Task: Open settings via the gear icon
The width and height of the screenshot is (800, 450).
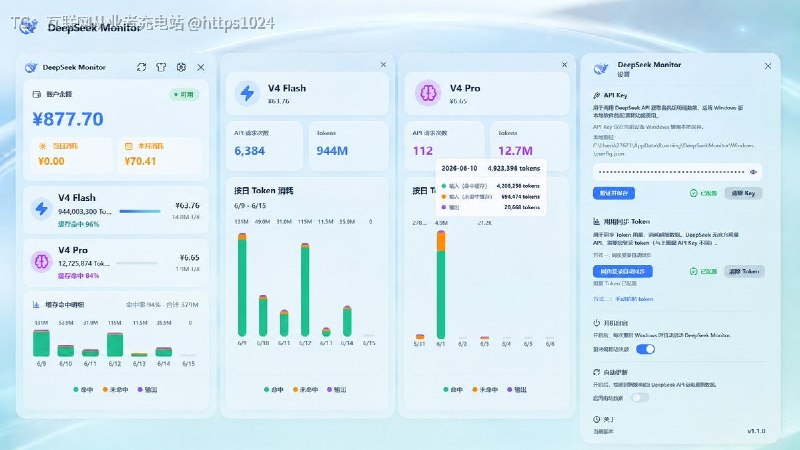Action: 181,67
